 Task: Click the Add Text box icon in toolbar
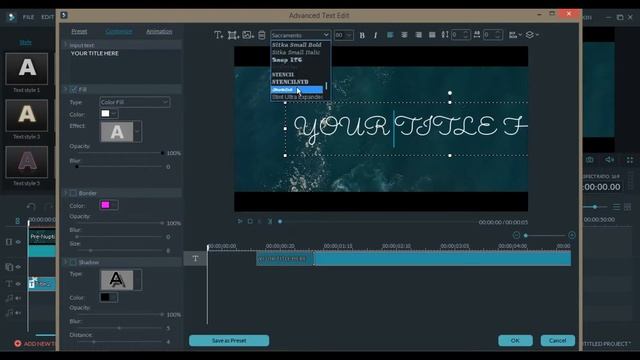(x=218, y=35)
